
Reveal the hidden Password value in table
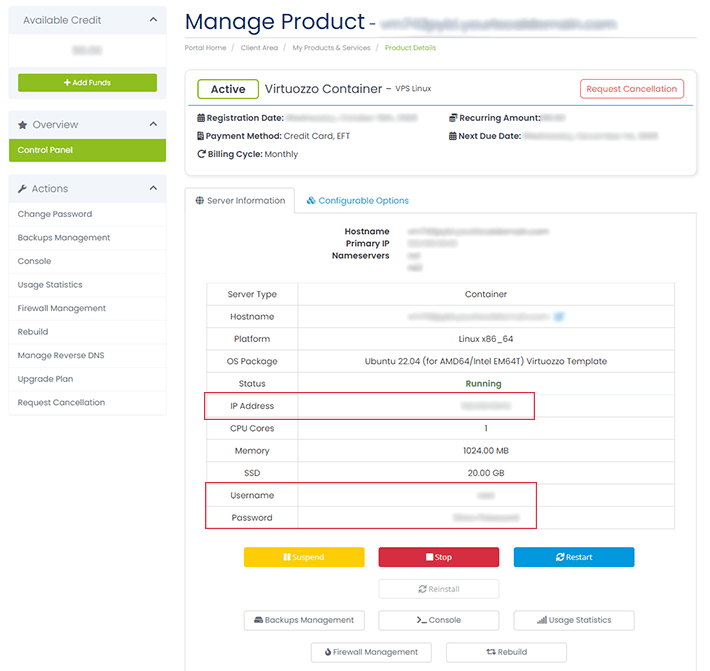(x=486, y=518)
